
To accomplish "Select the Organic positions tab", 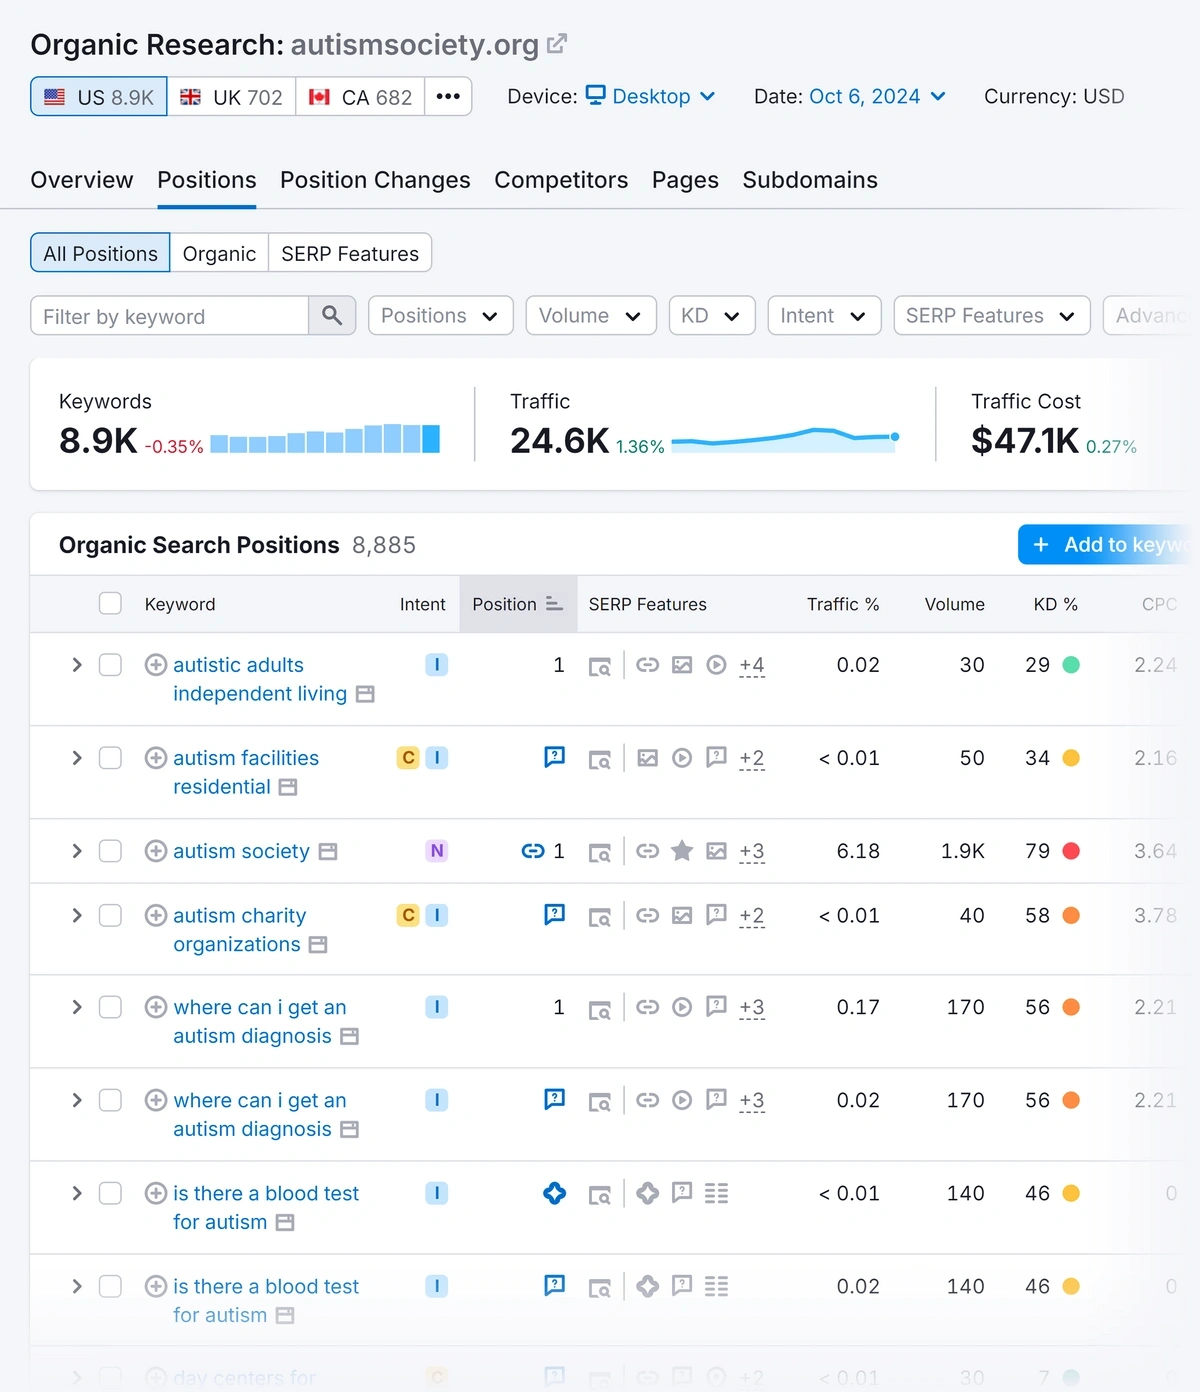I will click(219, 253).
